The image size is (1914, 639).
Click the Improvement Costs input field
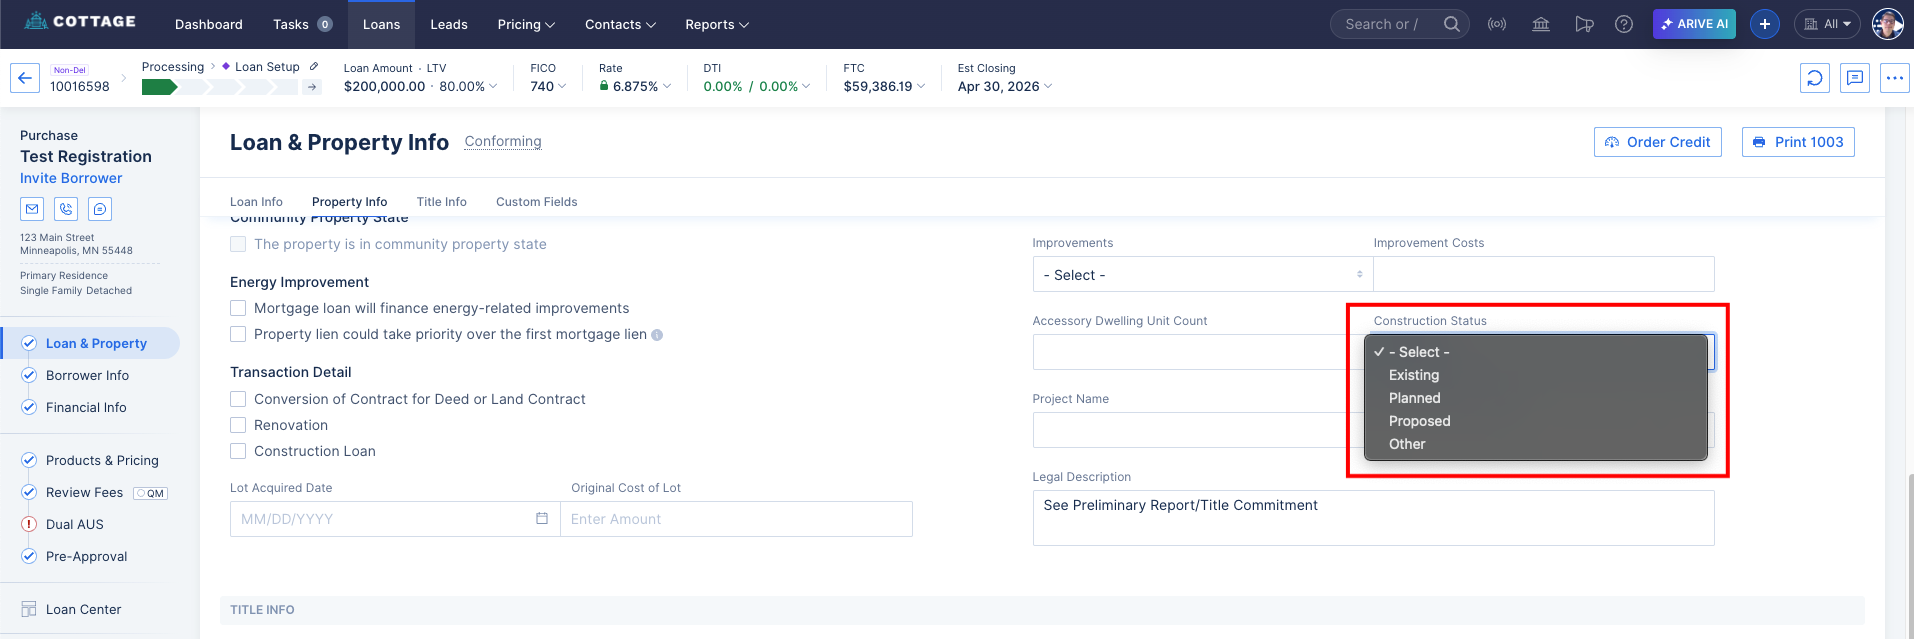click(x=1543, y=274)
